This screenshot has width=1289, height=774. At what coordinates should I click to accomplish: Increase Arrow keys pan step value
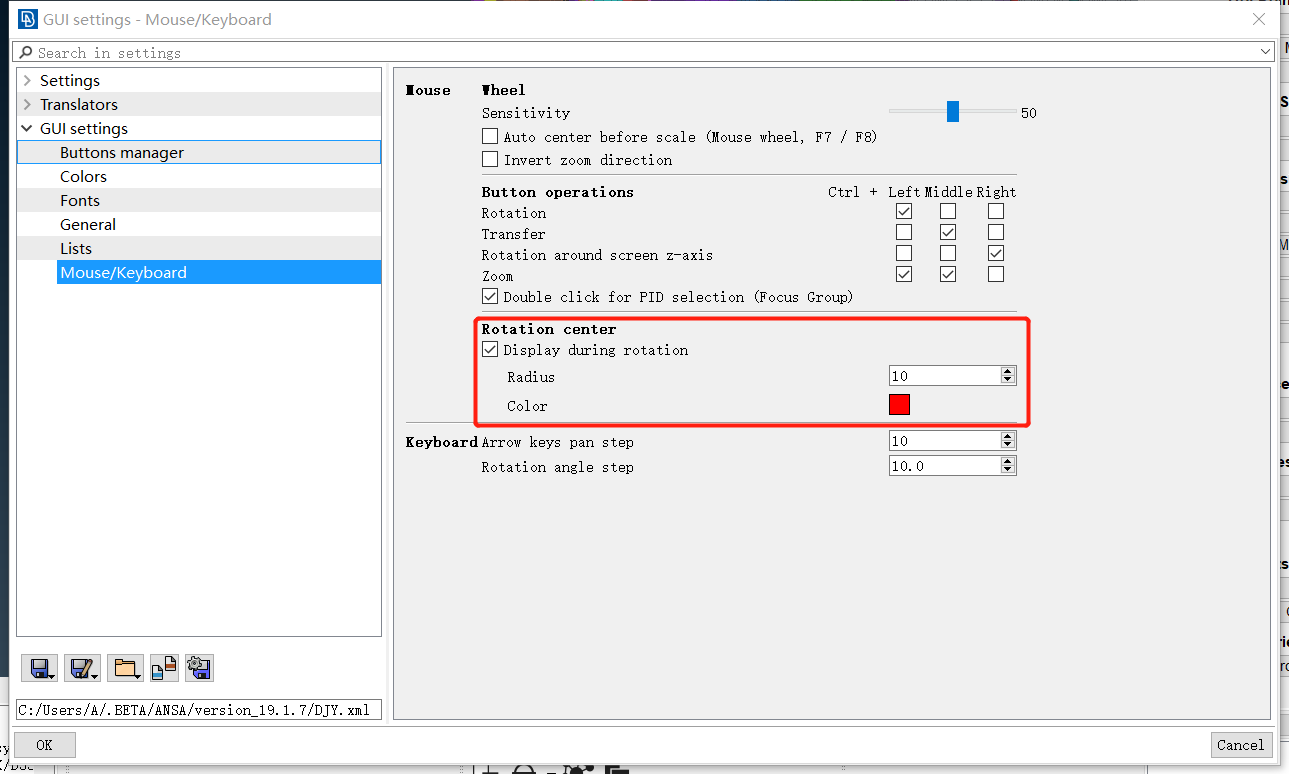(x=1008, y=436)
